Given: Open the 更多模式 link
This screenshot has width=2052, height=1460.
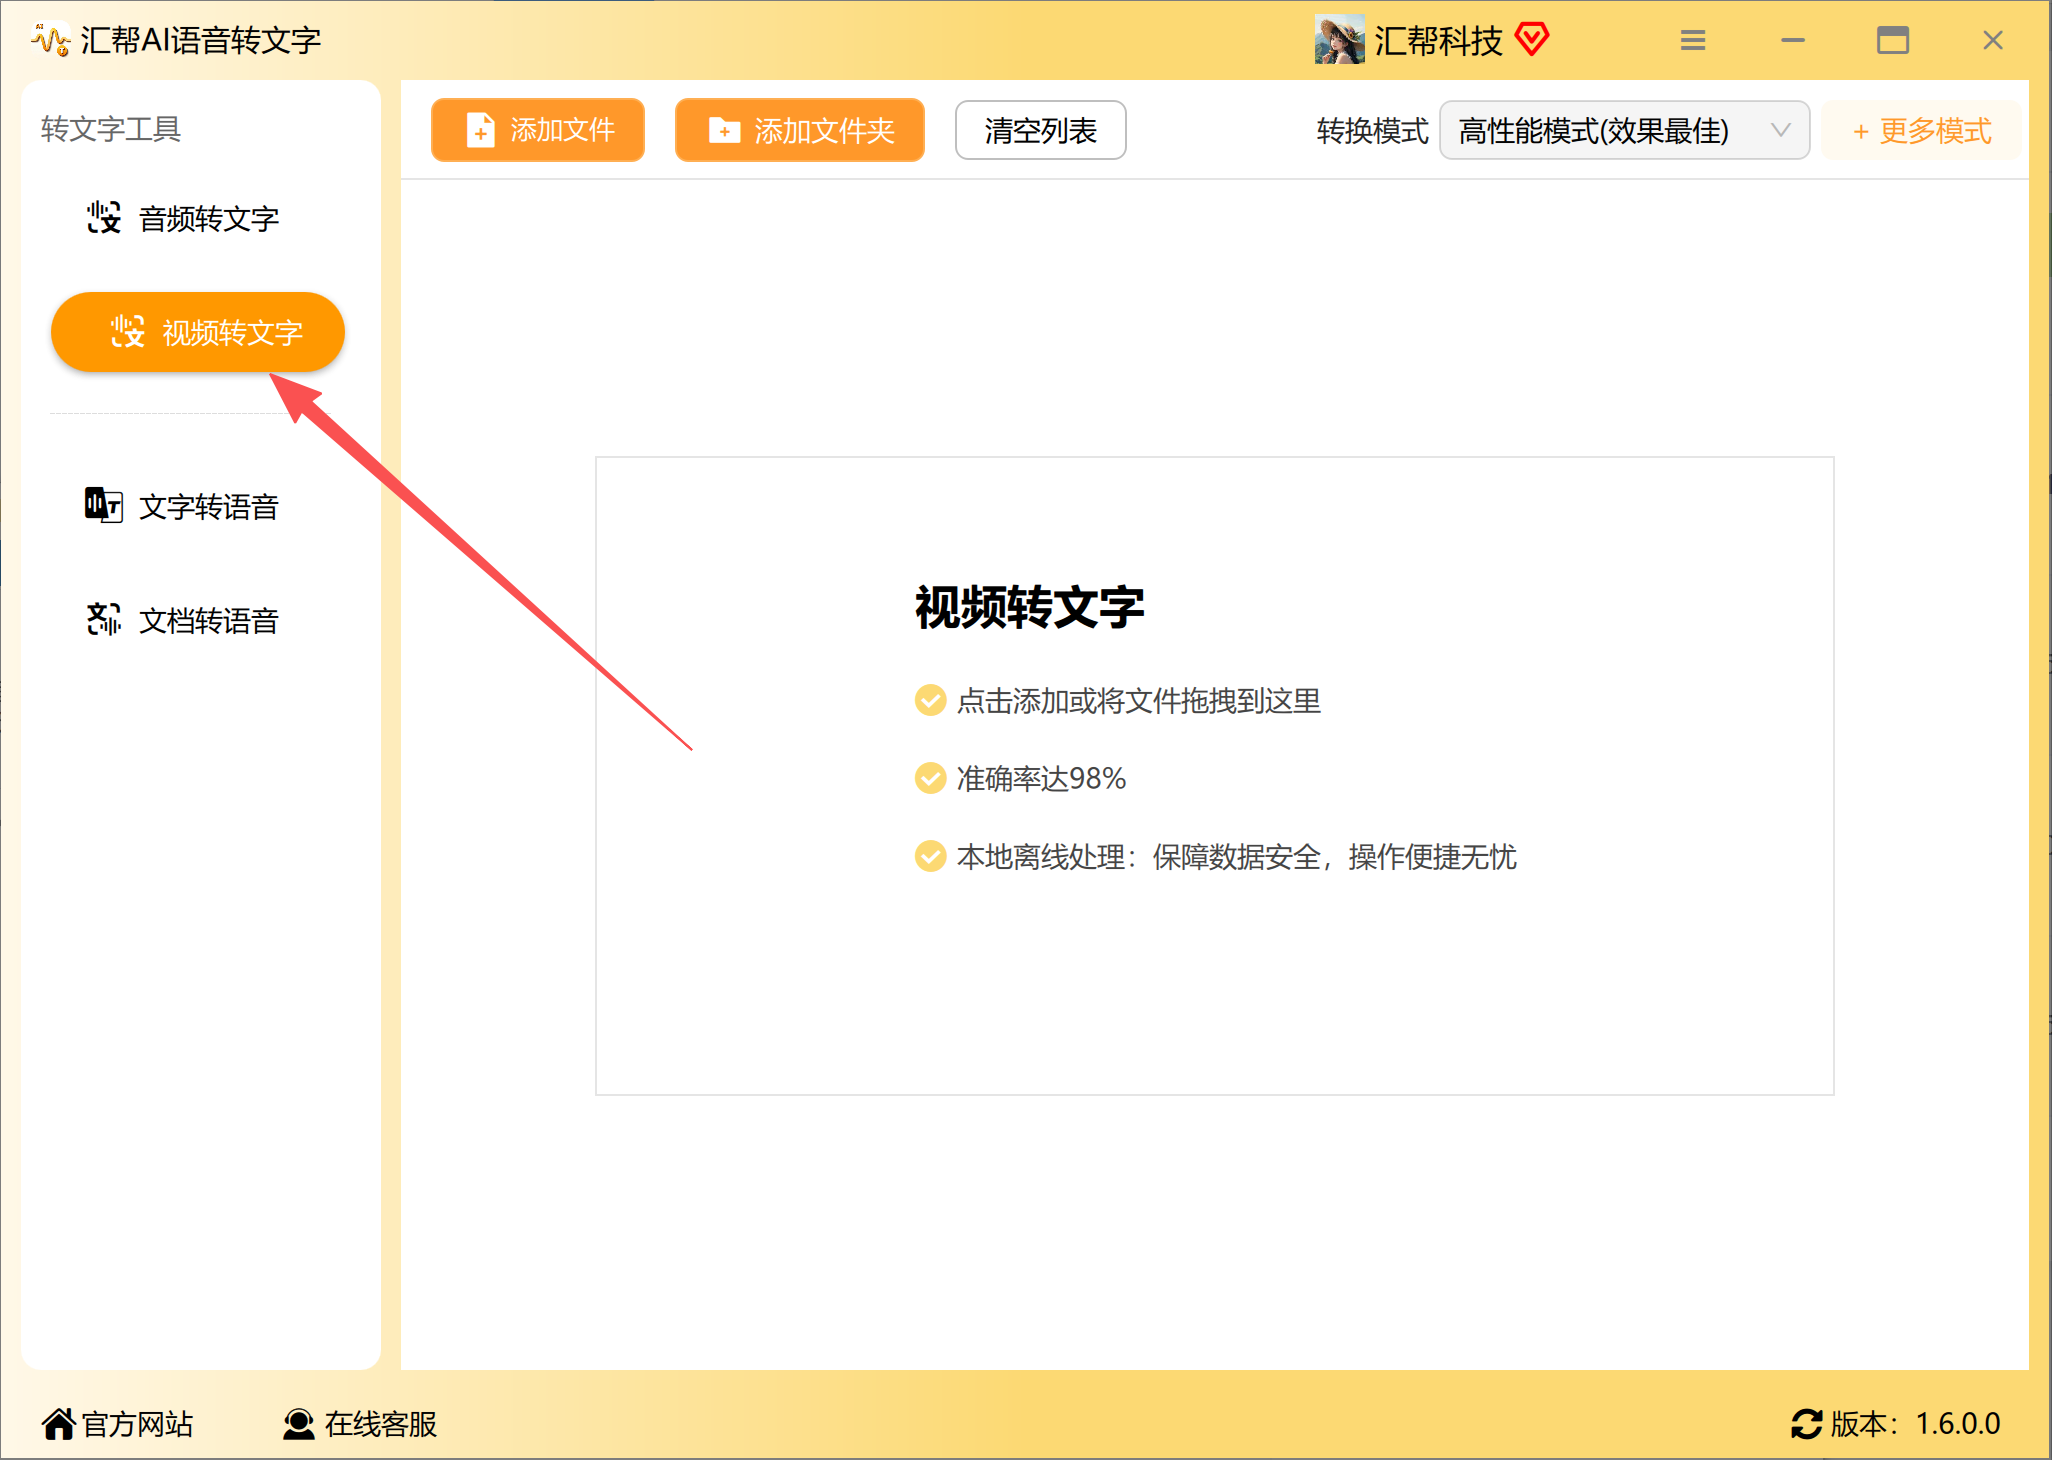Looking at the screenshot, I should tap(1922, 131).
